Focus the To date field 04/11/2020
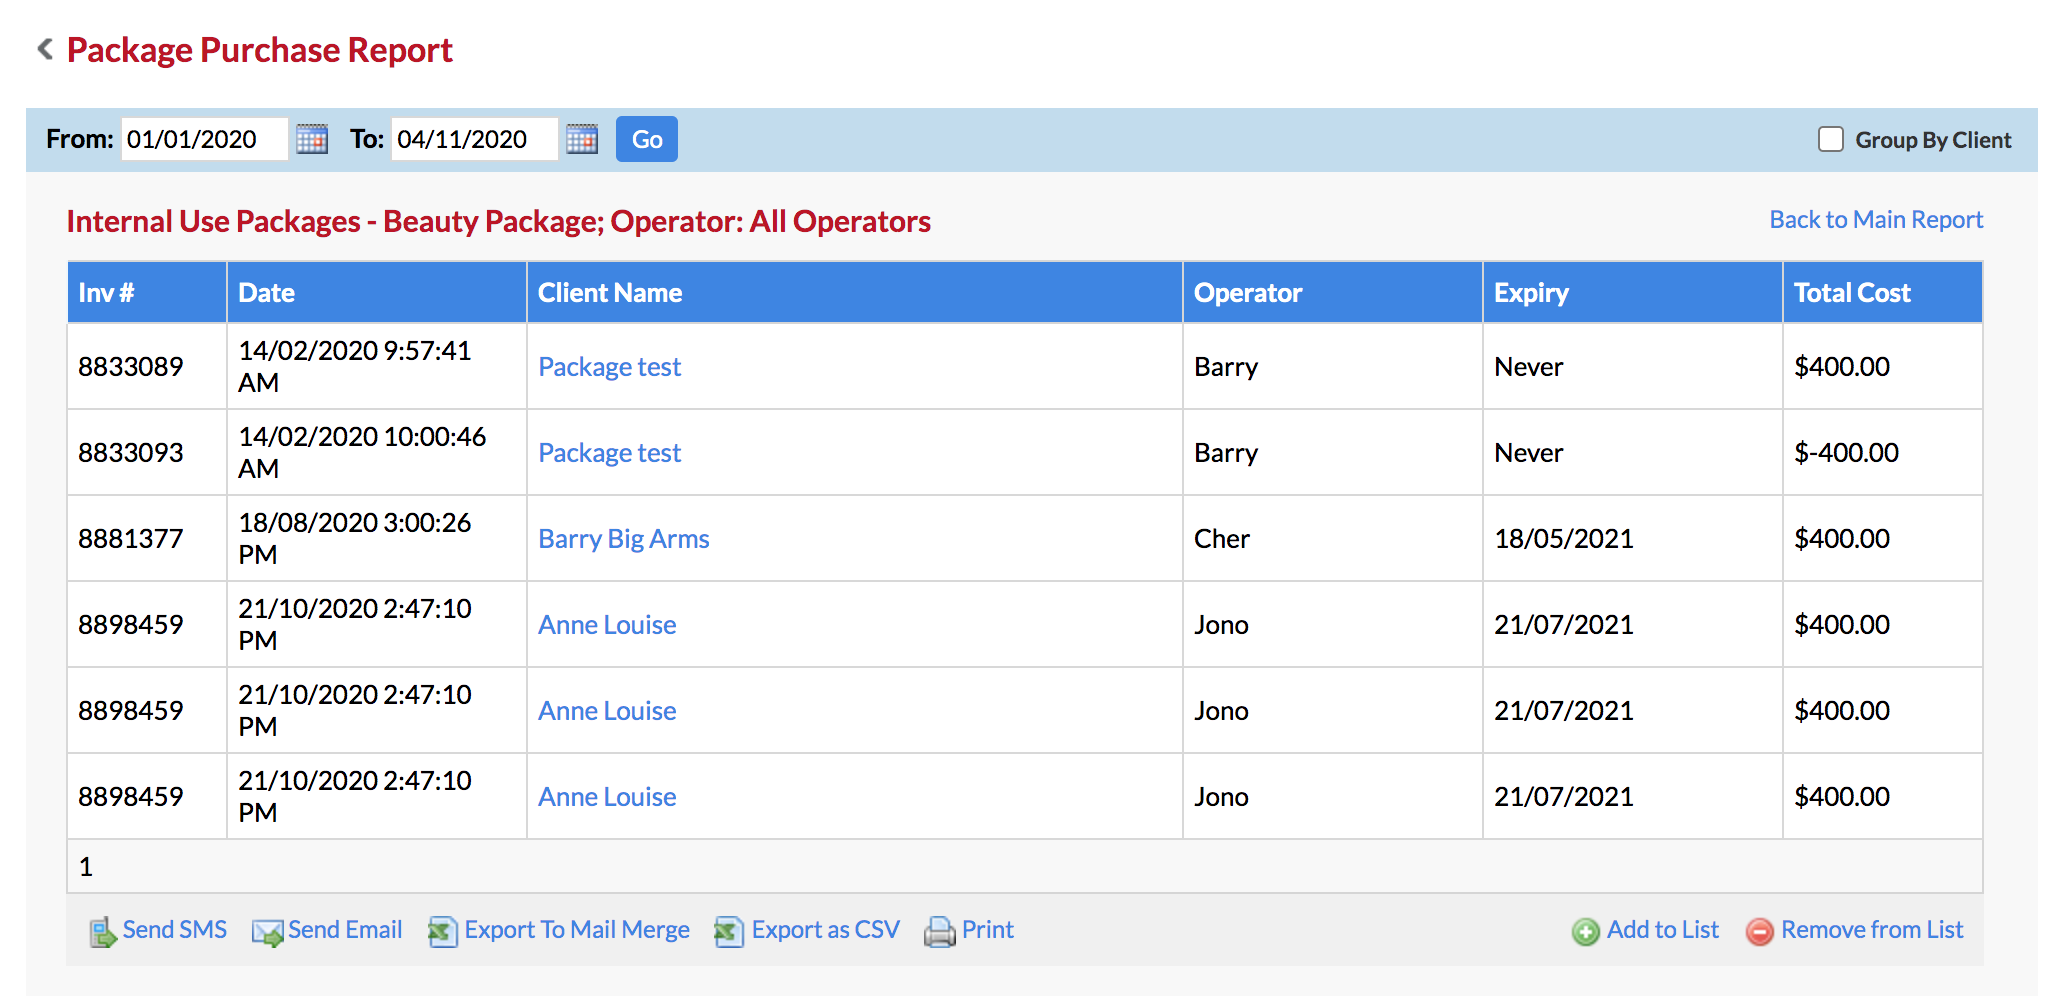 click(475, 139)
